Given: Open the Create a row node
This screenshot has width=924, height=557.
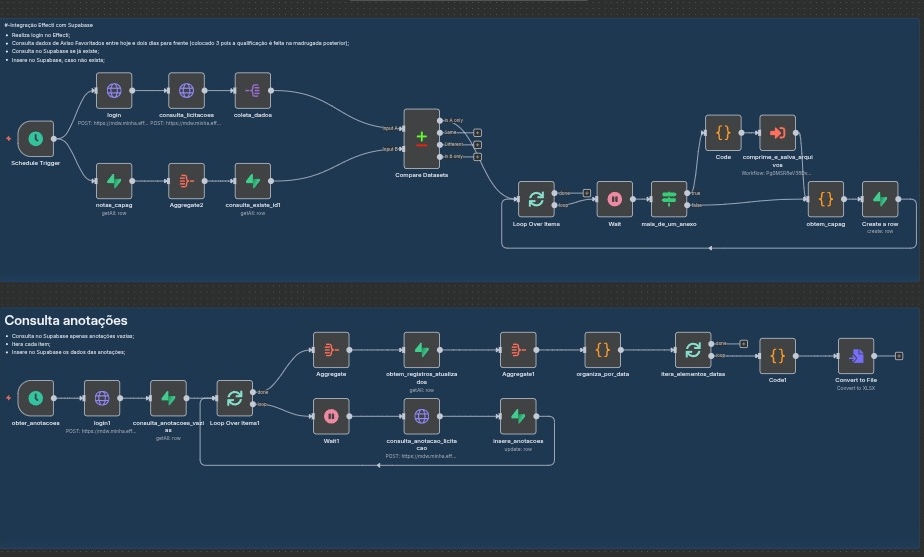Looking at the screenshot, I should (879, 199).
